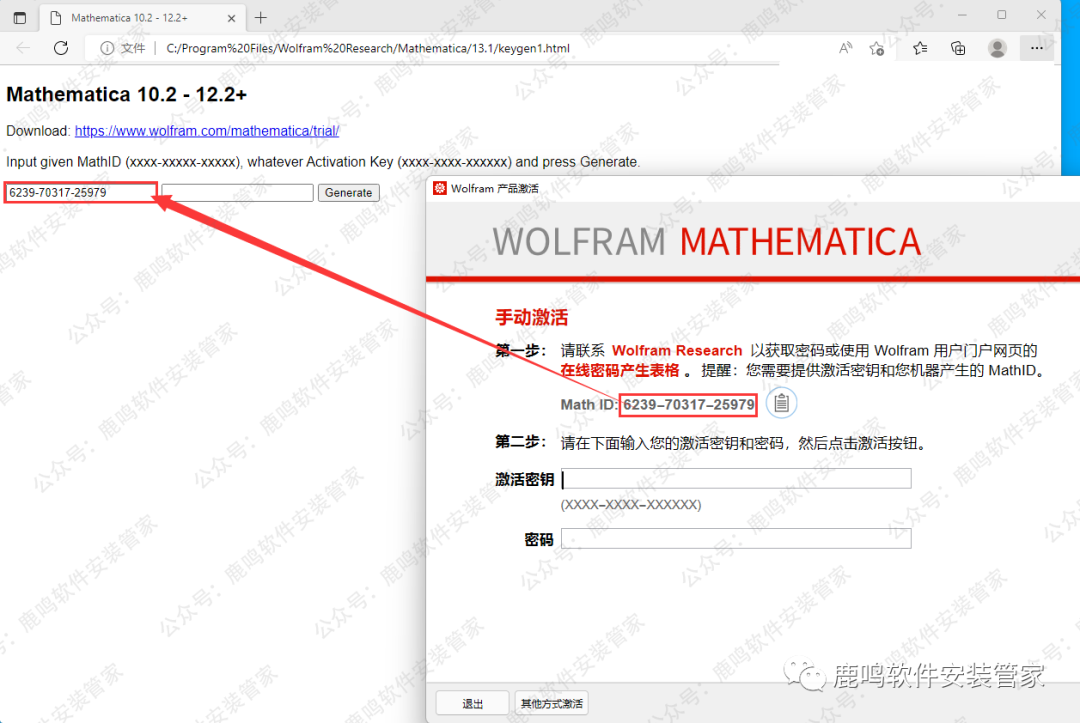Click the Mathematica 10.2 - 12.2+ page heading

click(126, 94)
